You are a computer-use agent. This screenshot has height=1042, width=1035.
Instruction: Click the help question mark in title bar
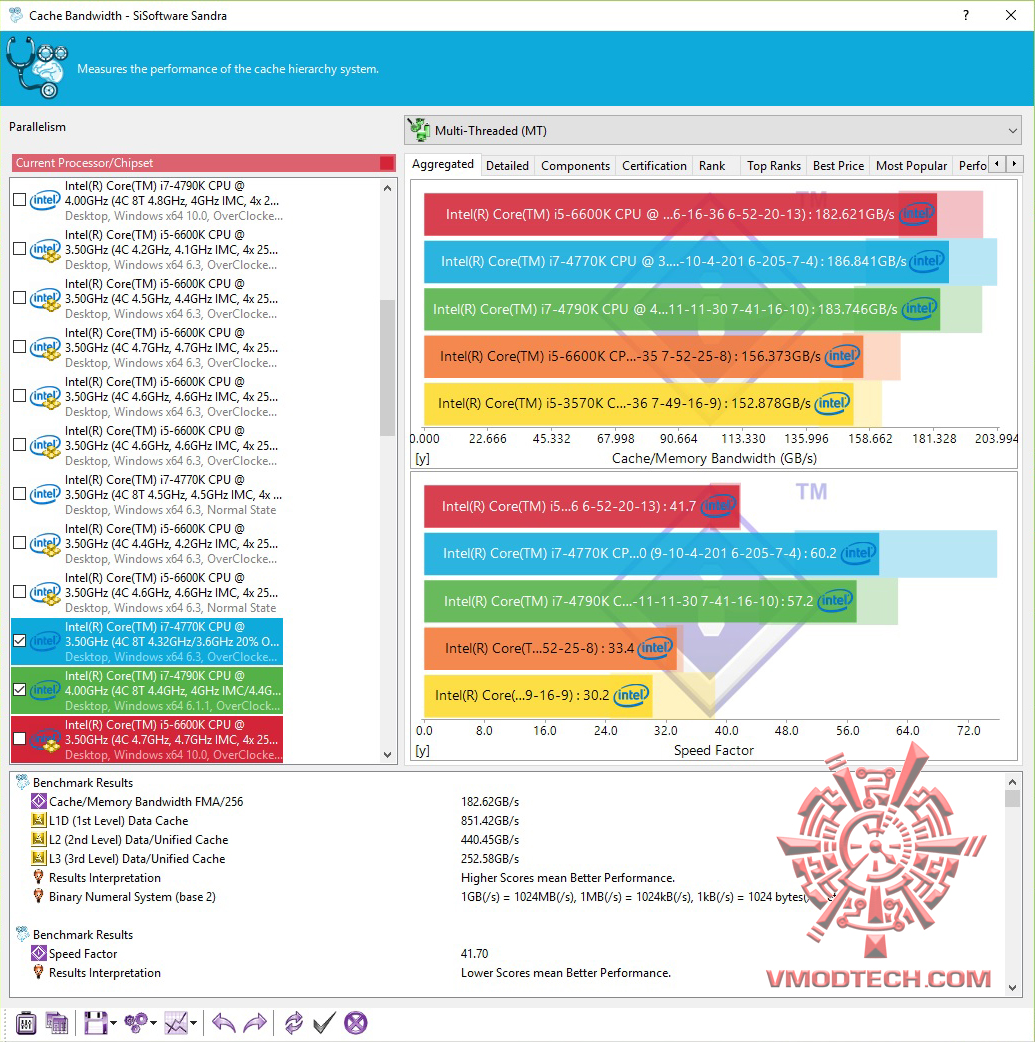966,15
